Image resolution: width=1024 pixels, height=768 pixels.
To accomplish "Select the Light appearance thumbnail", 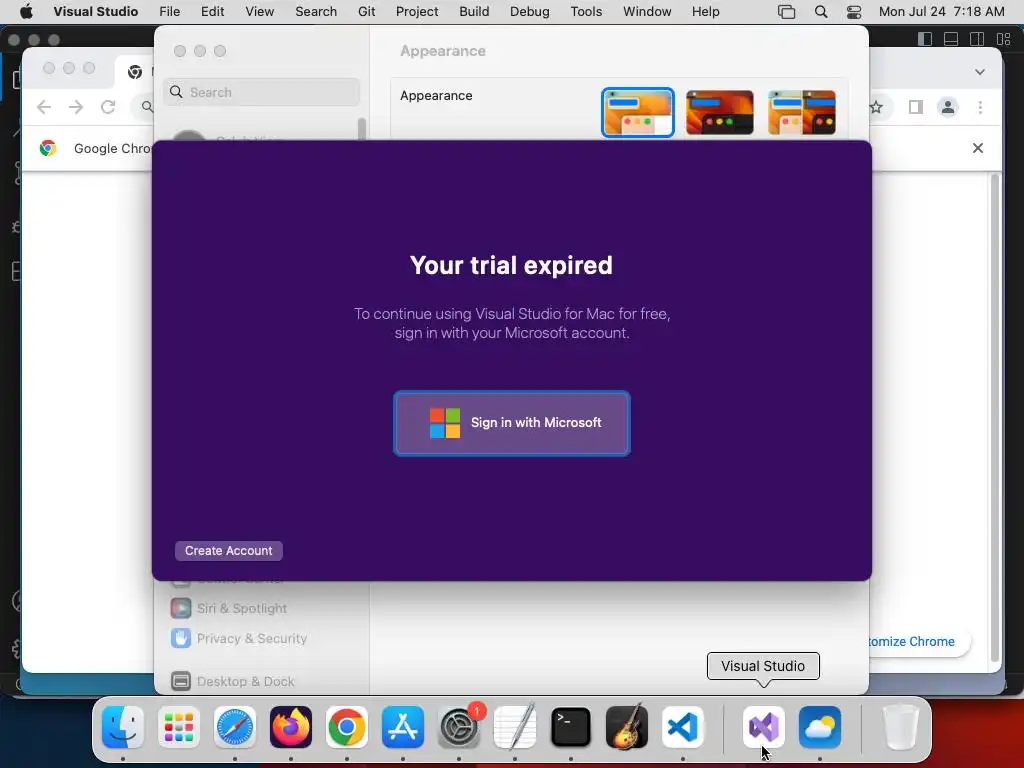I will (637, 112).
